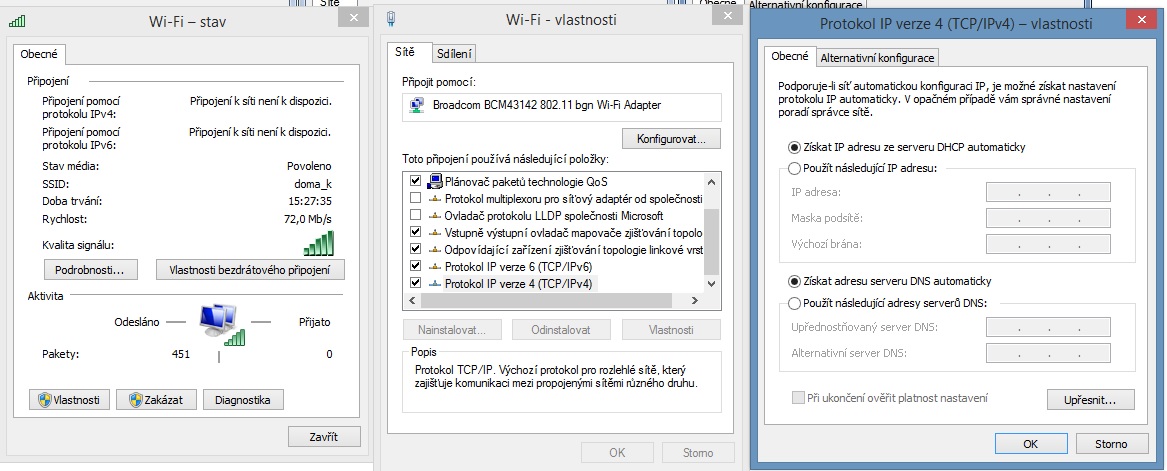Click Zavřít in Wi-Fi stav
1167x471 pixels.
(324, 436)
